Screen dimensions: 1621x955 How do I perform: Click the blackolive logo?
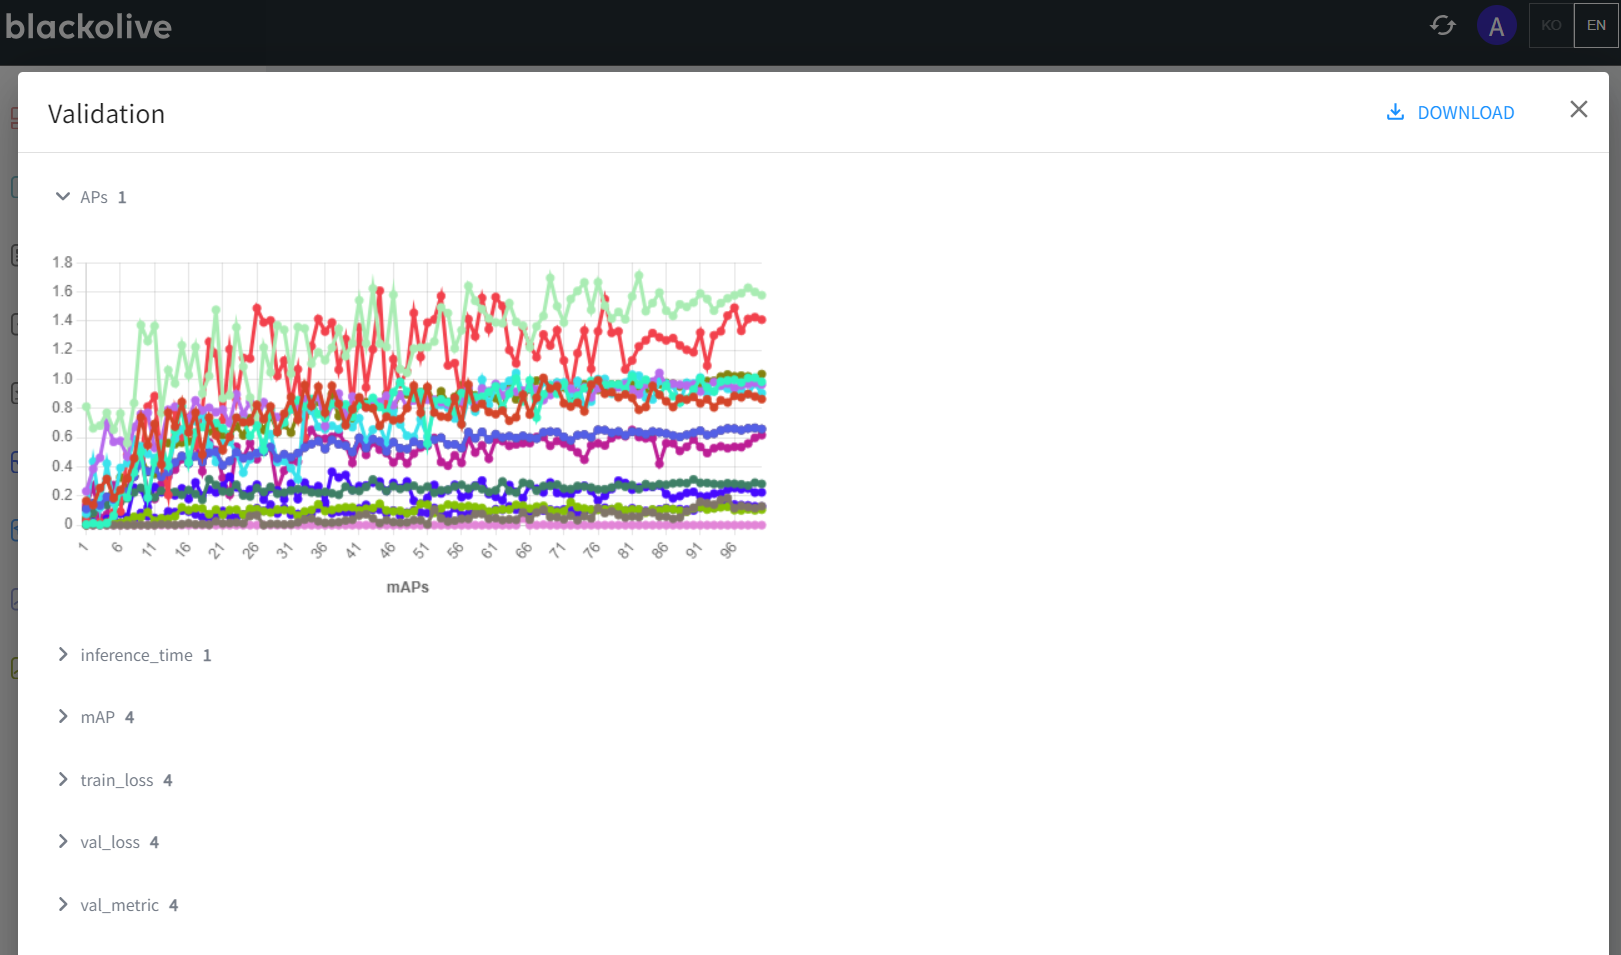tap(88, 26)
